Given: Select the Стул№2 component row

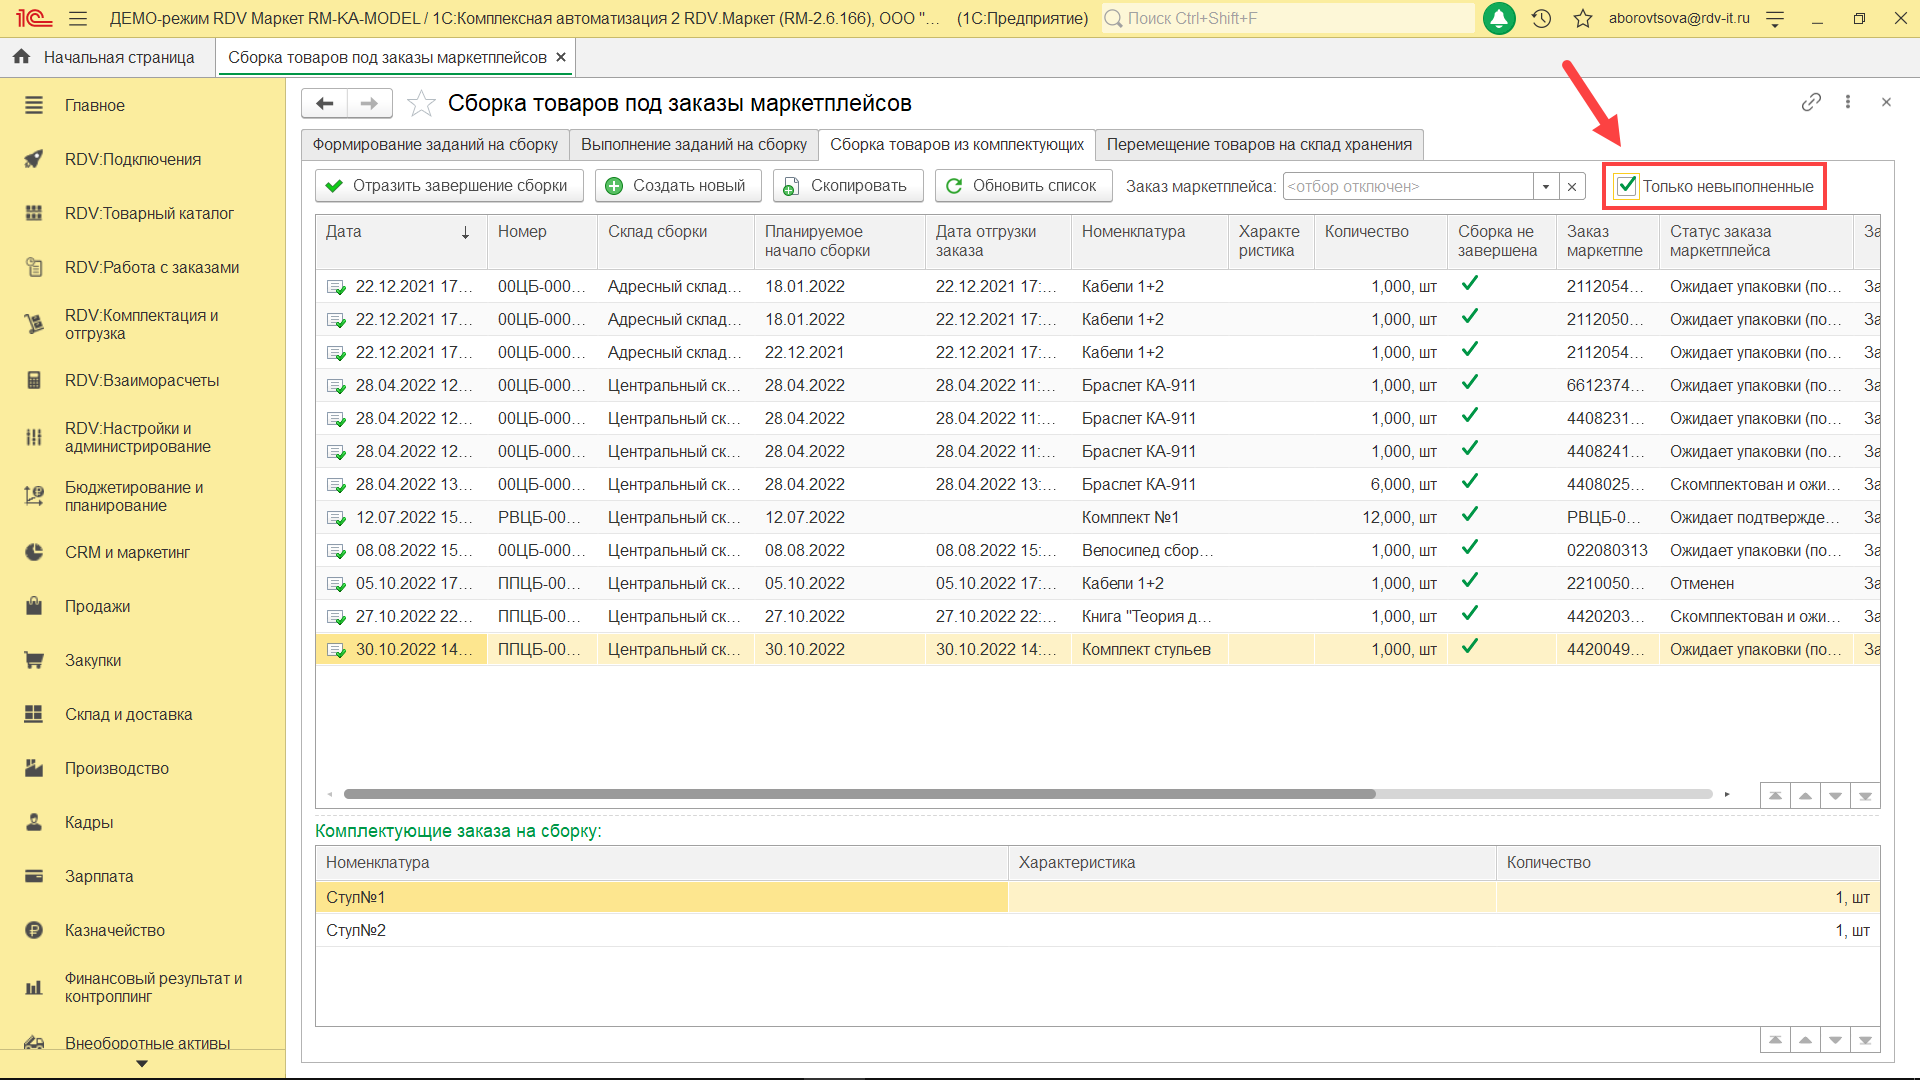Looking at the screenshot, I should (660, 930).
